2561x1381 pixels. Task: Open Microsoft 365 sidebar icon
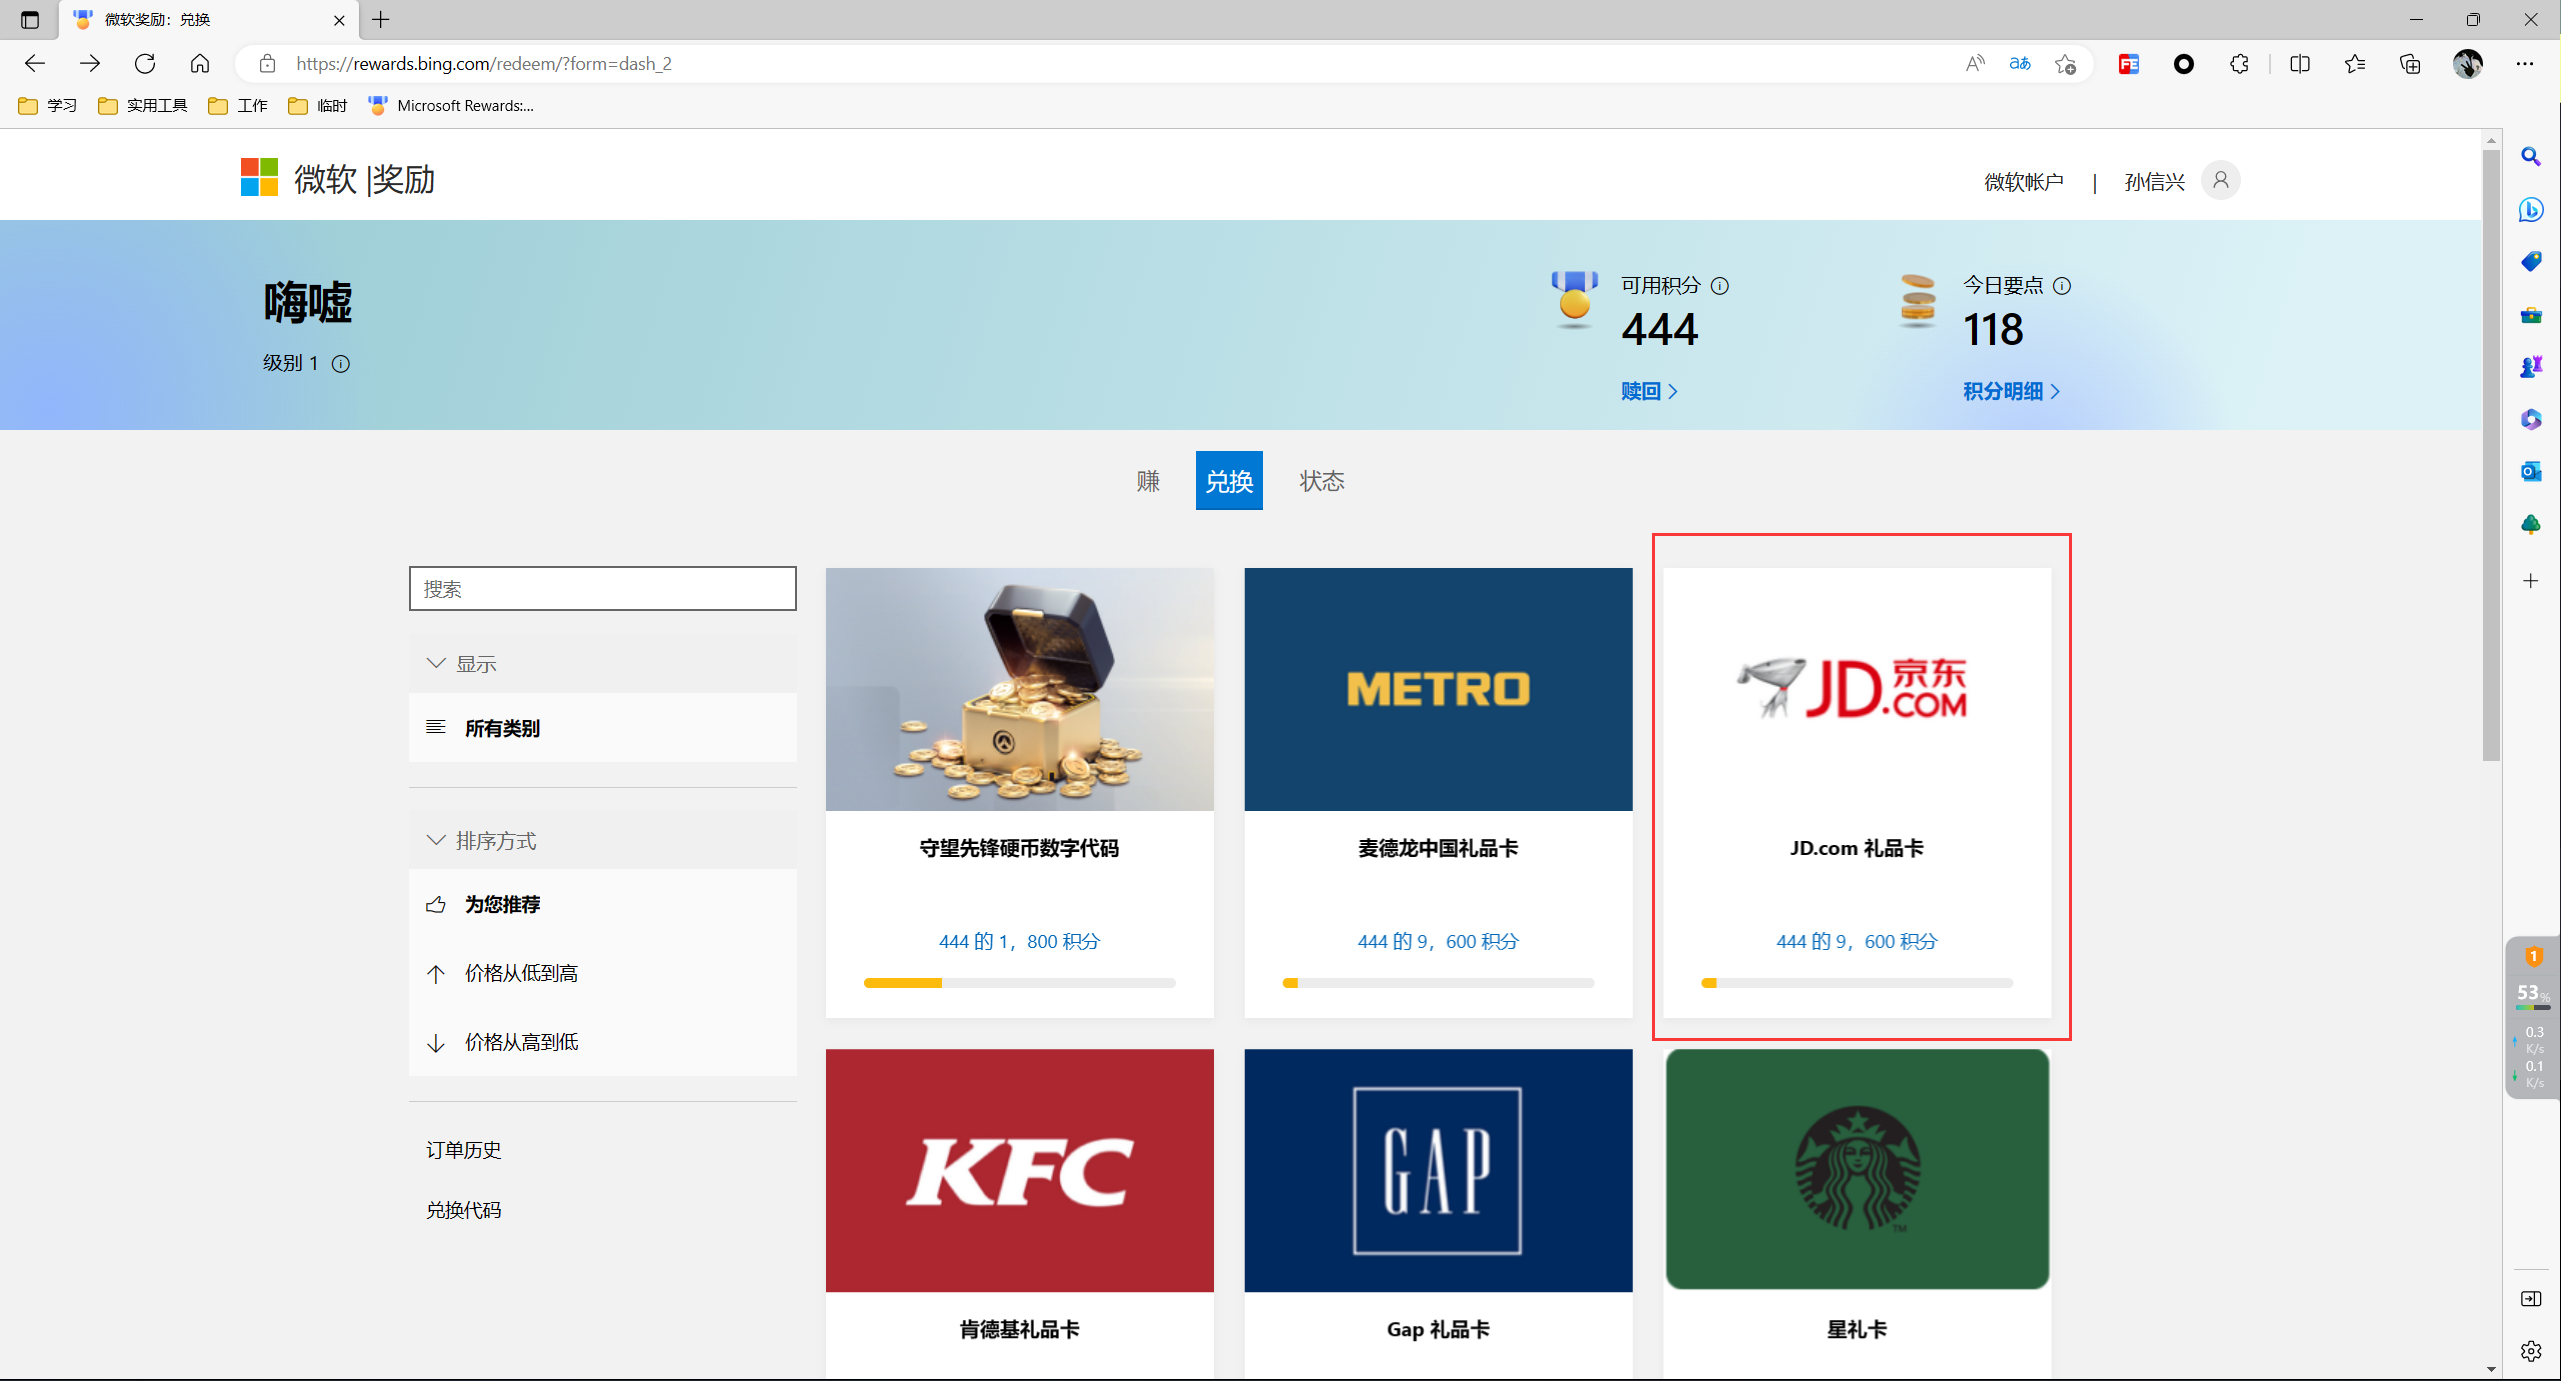(2531, 419)
